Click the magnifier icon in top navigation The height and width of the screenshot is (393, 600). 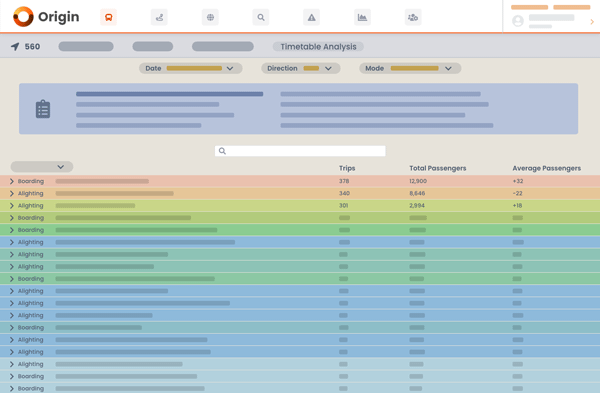[261, 17]
